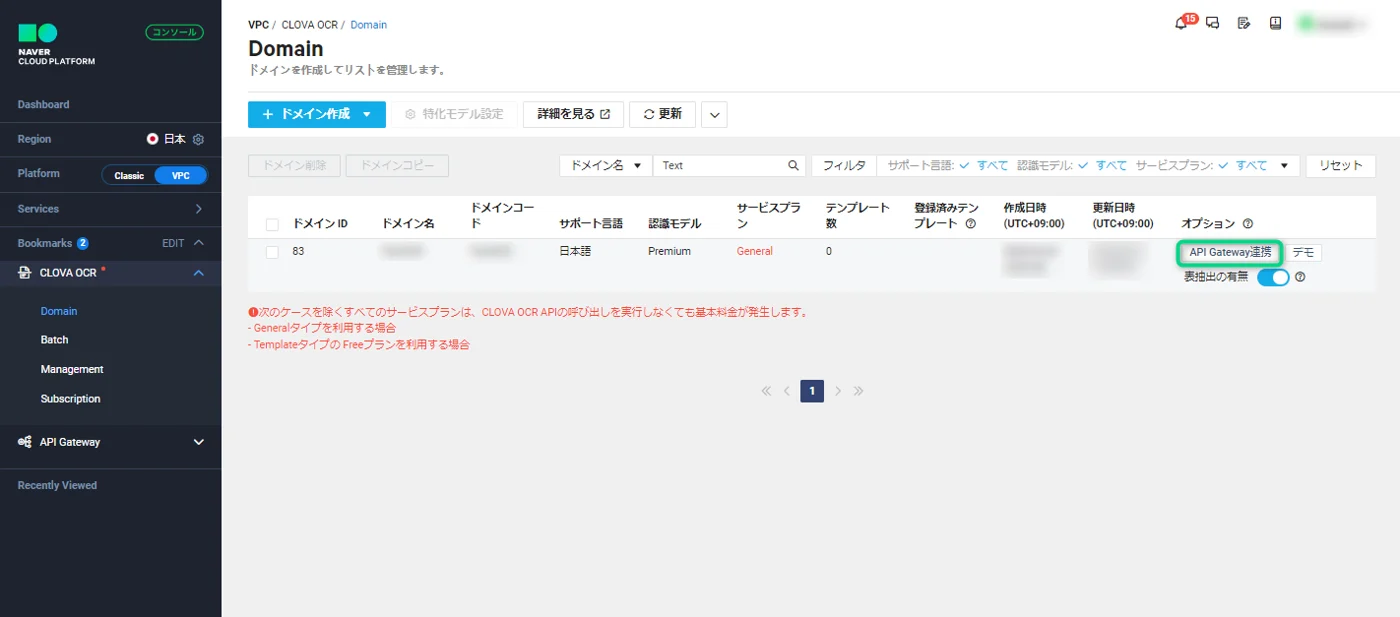Screen dimensions: 1400x617
Task: Open the user guide book icon
Action: 1275,24
